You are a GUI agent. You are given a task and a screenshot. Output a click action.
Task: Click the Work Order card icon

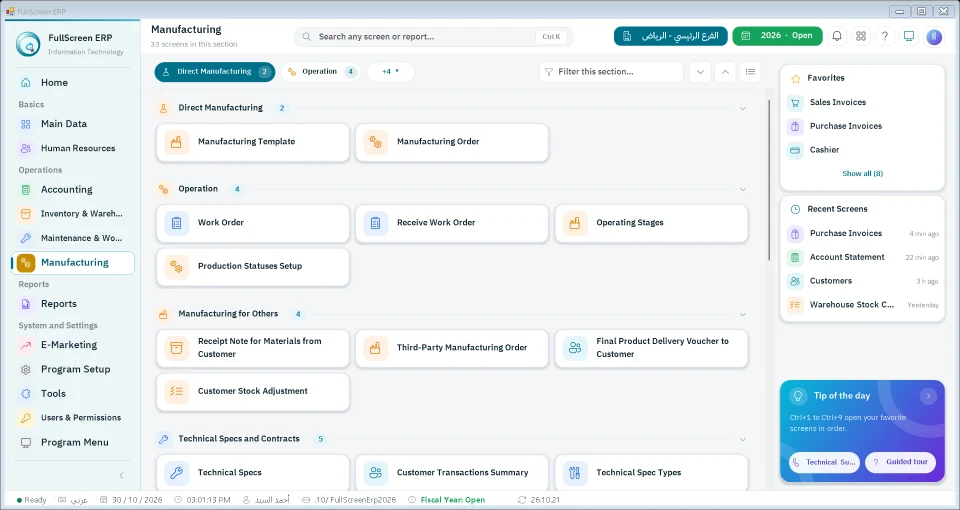[176, 223]
